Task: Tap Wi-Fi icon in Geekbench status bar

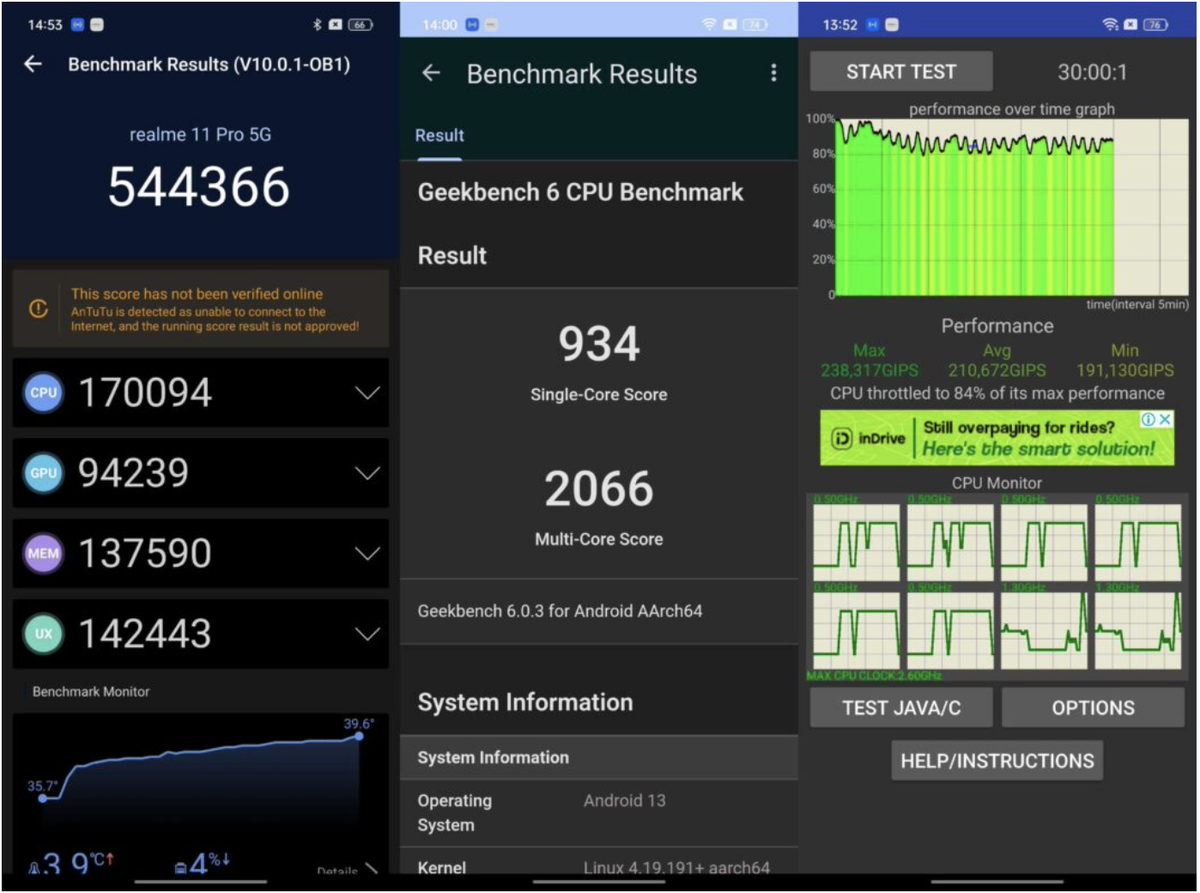Action: (x=710, y=24)
